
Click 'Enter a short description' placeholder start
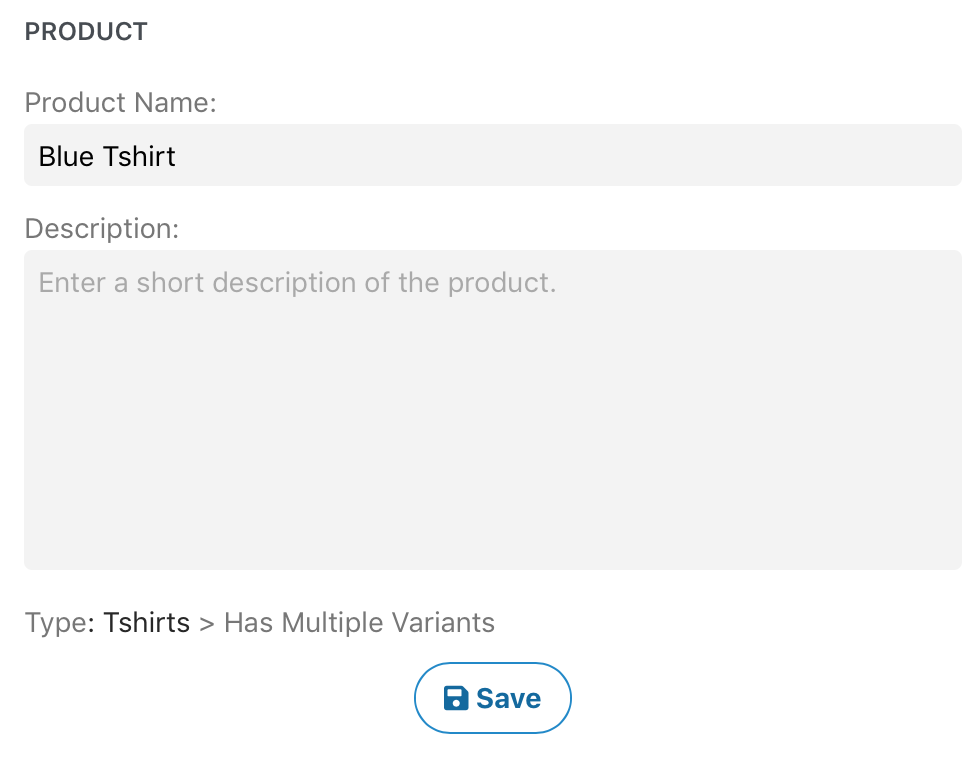coord(70,282)
